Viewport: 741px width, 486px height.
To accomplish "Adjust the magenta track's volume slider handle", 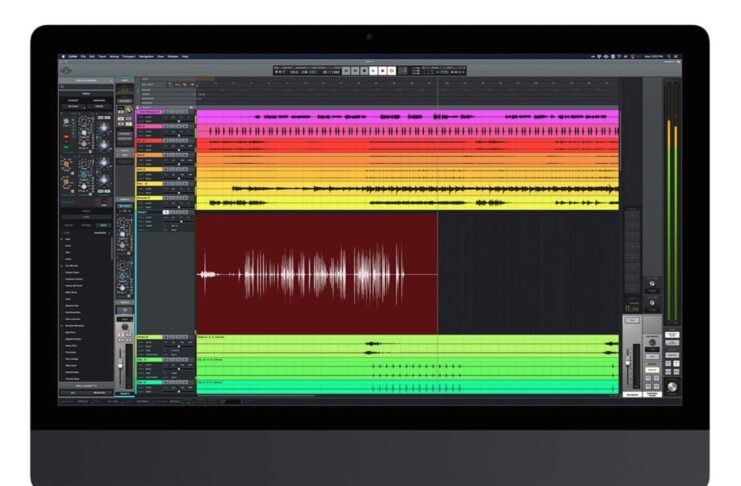I will [179, 121].
